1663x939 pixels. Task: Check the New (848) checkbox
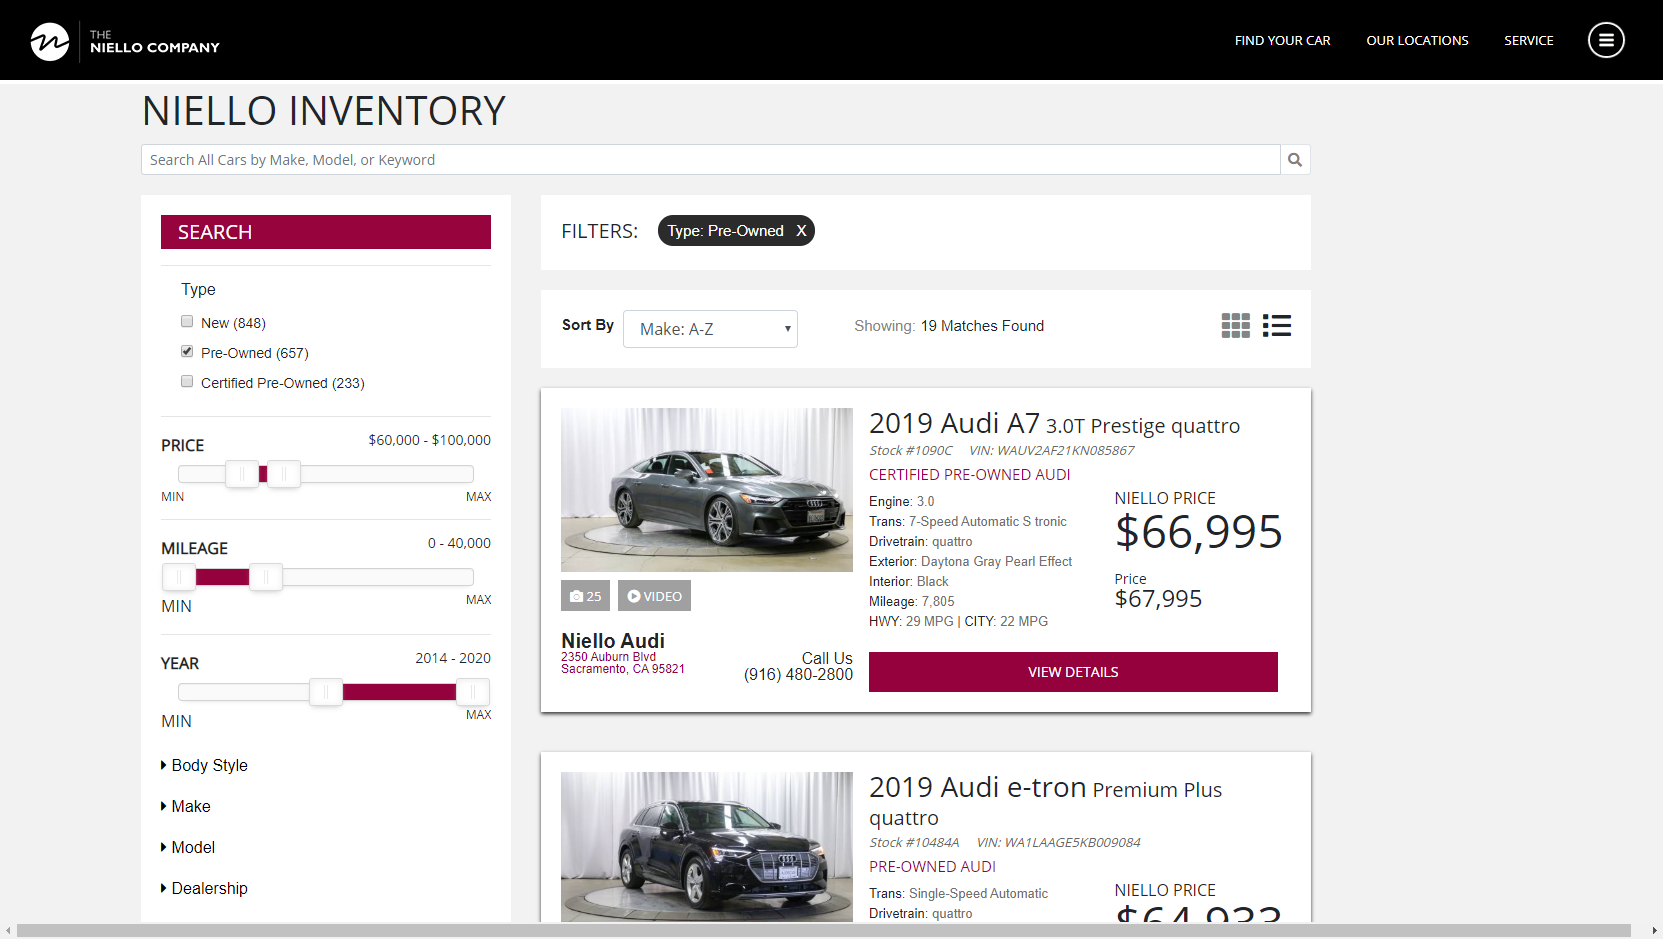[187, 322]
